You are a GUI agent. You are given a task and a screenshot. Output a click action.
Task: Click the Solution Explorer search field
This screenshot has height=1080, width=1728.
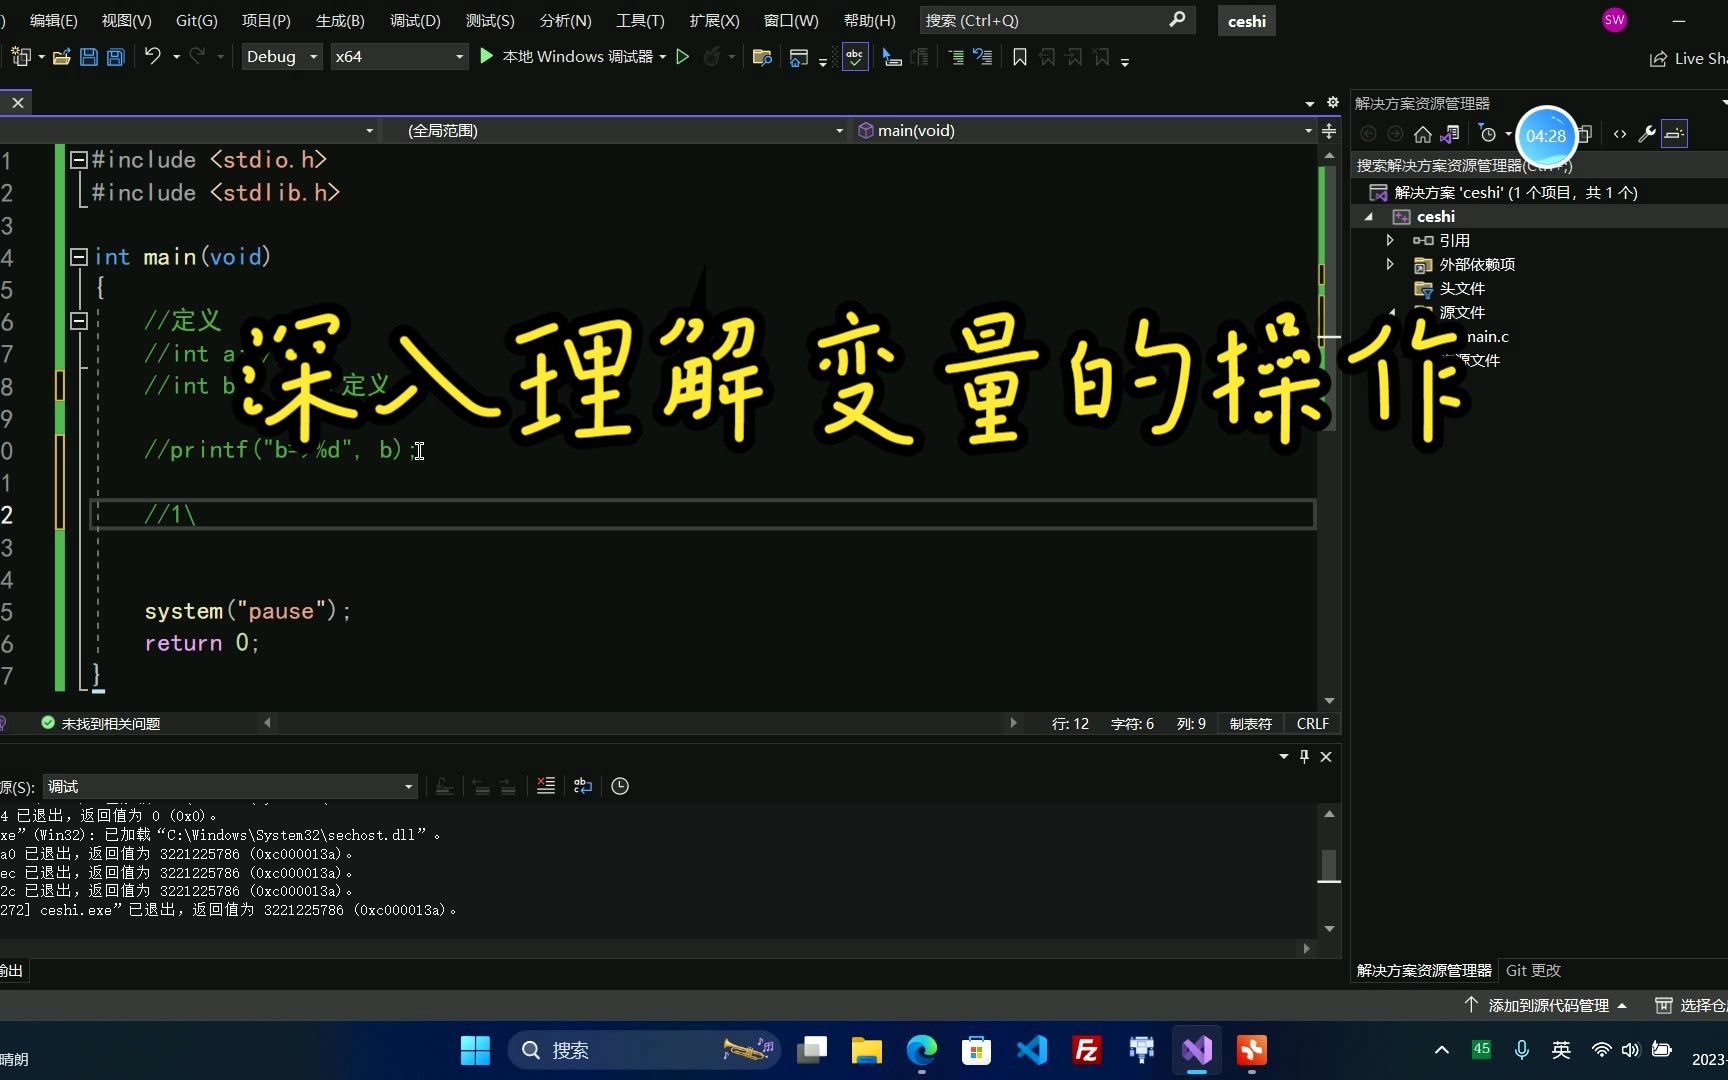[x=1538, y=165]
